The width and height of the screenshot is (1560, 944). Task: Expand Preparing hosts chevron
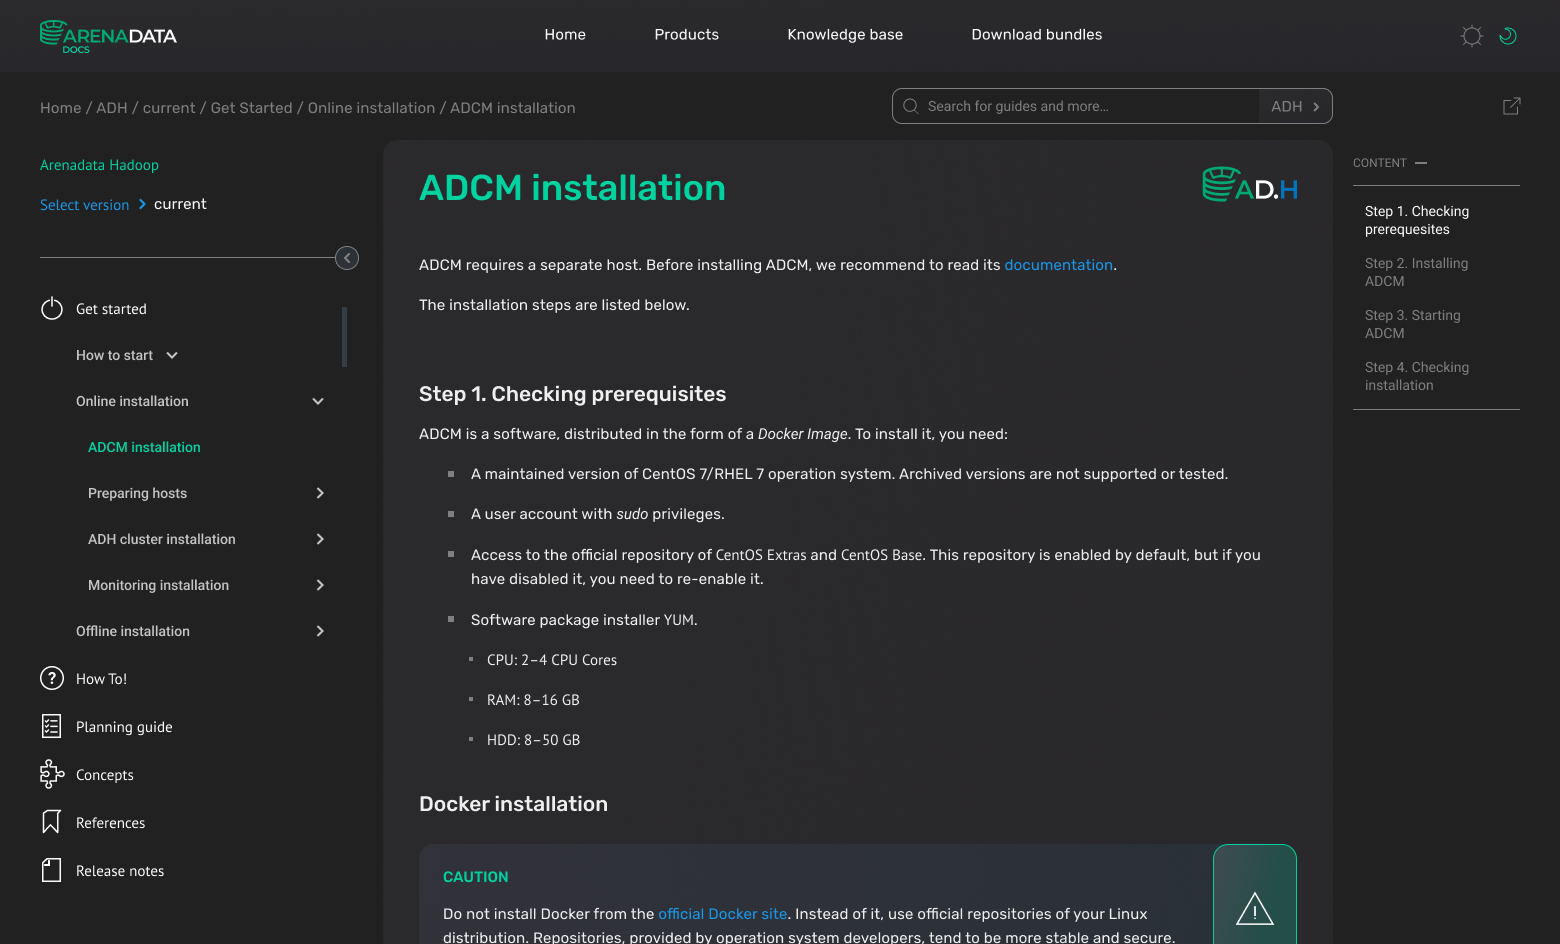[x=320, y=493]
